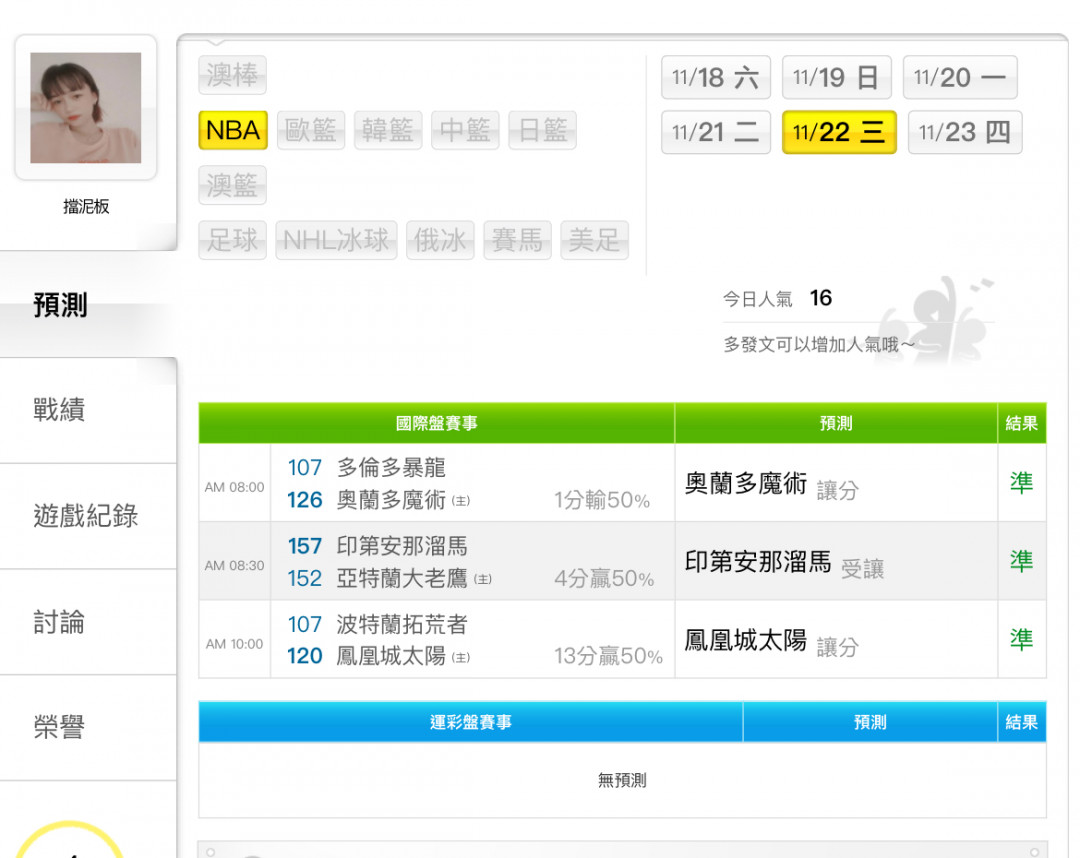This screenshot has height=858, width=1080.
Task: Select the 中籃 league filter
Action: tap(465, 130)
